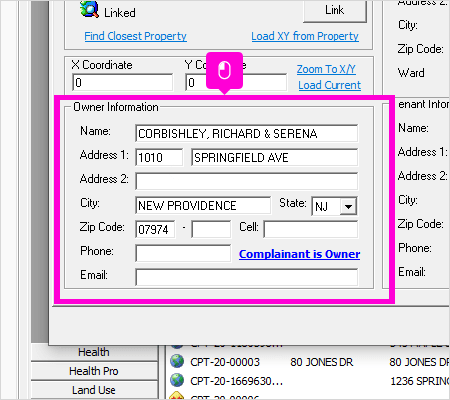Click Load XY from Property link
450x400 pixels.
pos(305,36)
